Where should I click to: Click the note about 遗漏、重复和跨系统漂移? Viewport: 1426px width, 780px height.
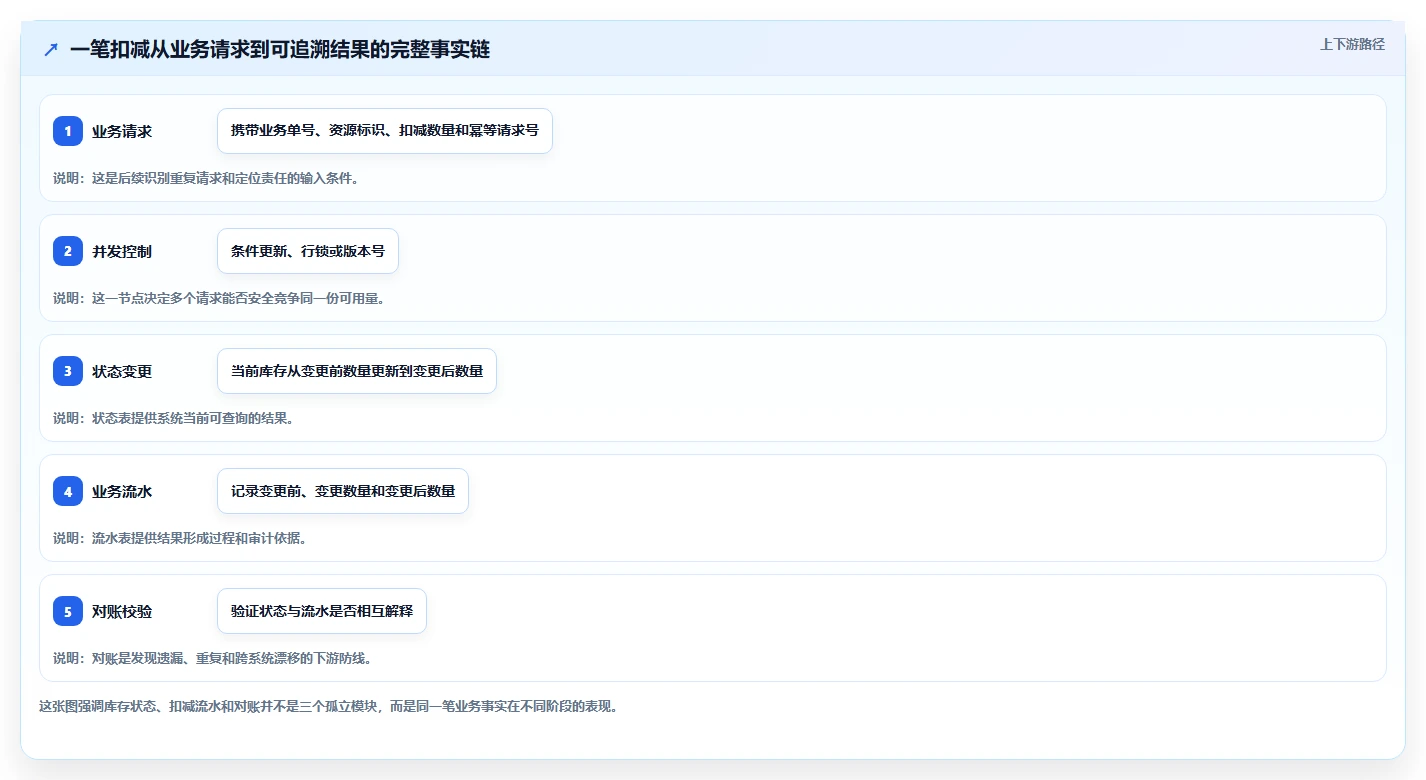click(213, 658)
